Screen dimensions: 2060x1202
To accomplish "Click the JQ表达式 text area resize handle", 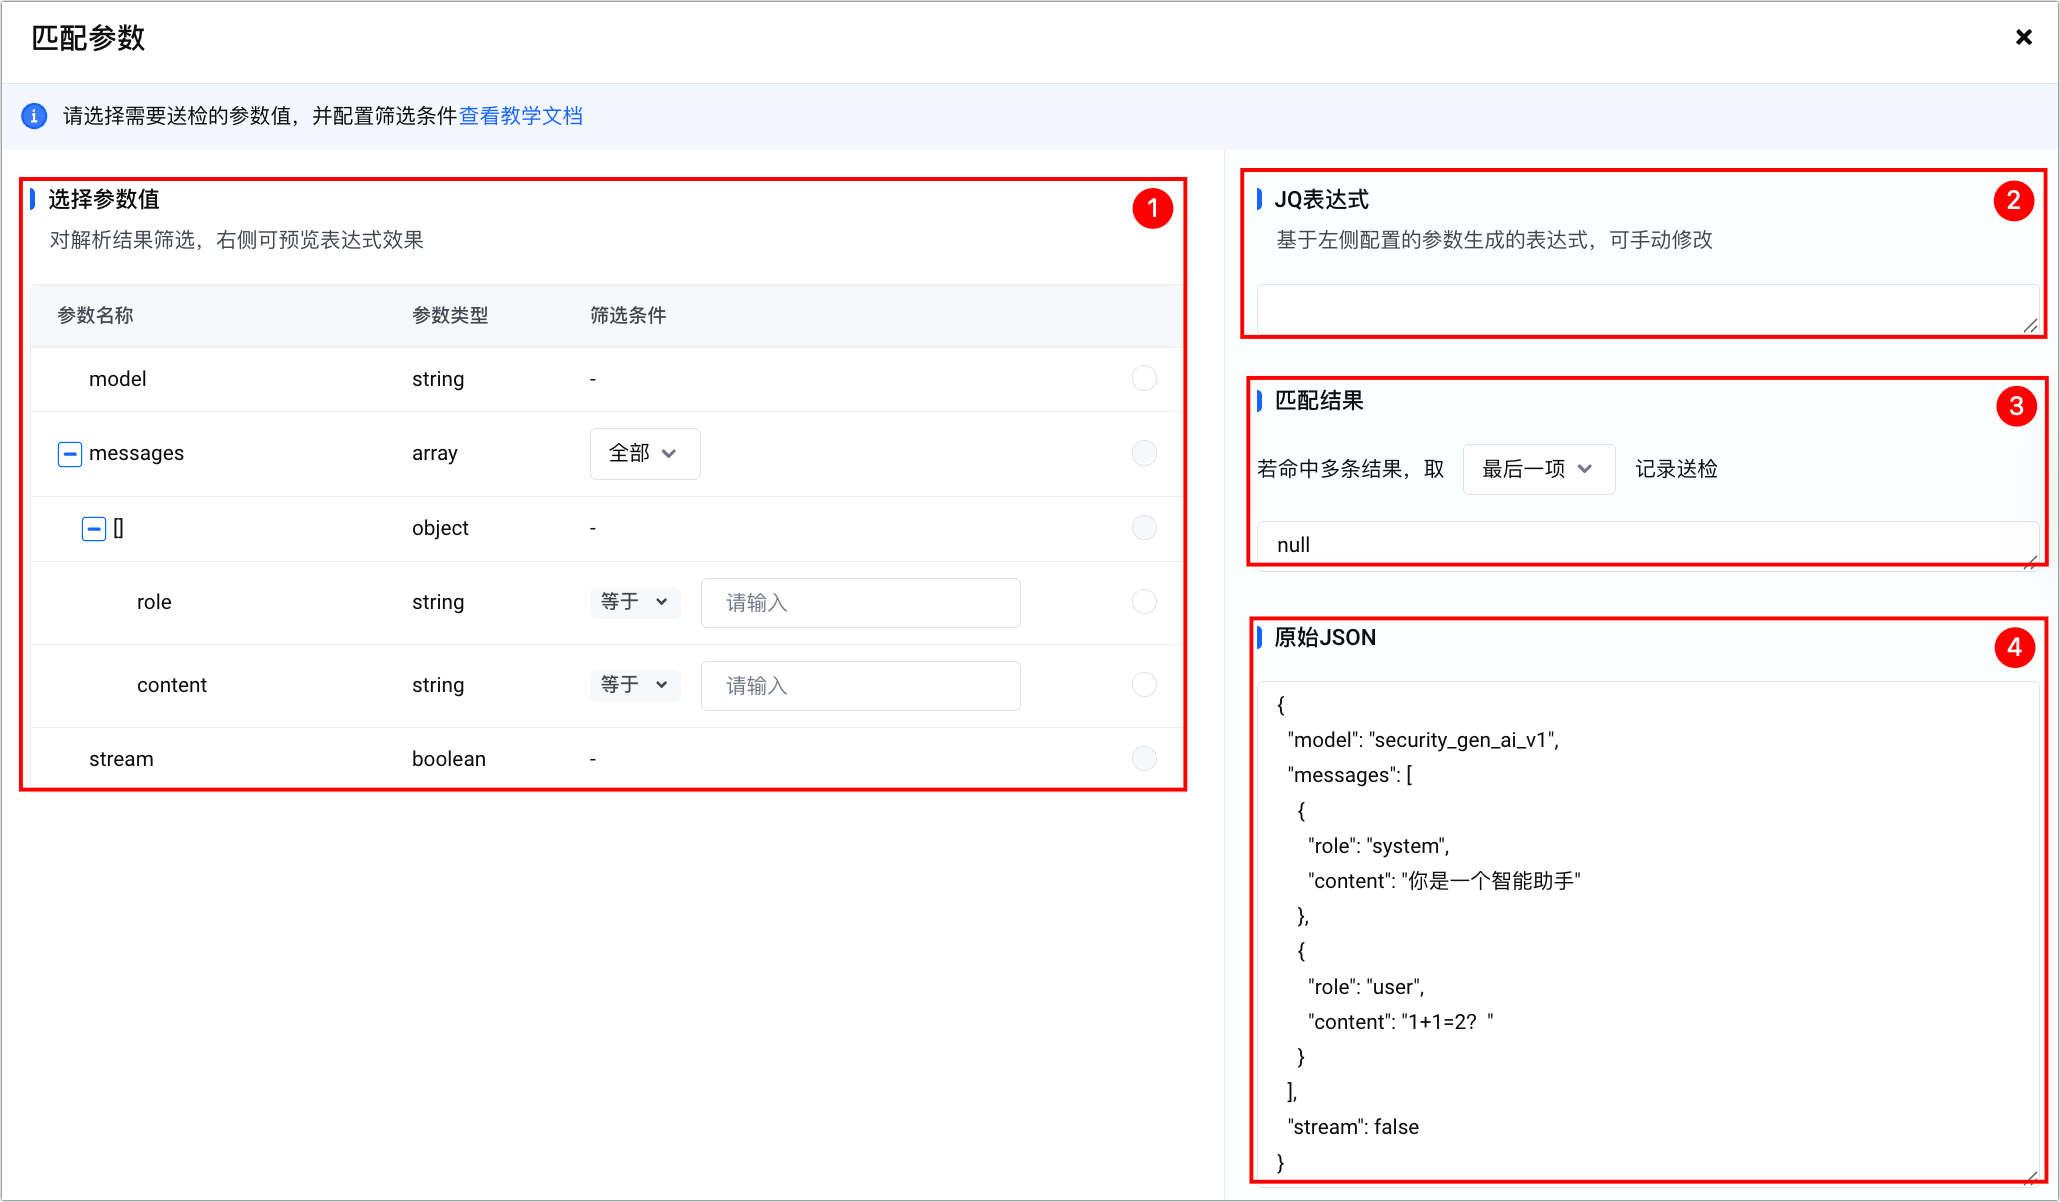I will pyautogui.click(x=2030, y=326).
